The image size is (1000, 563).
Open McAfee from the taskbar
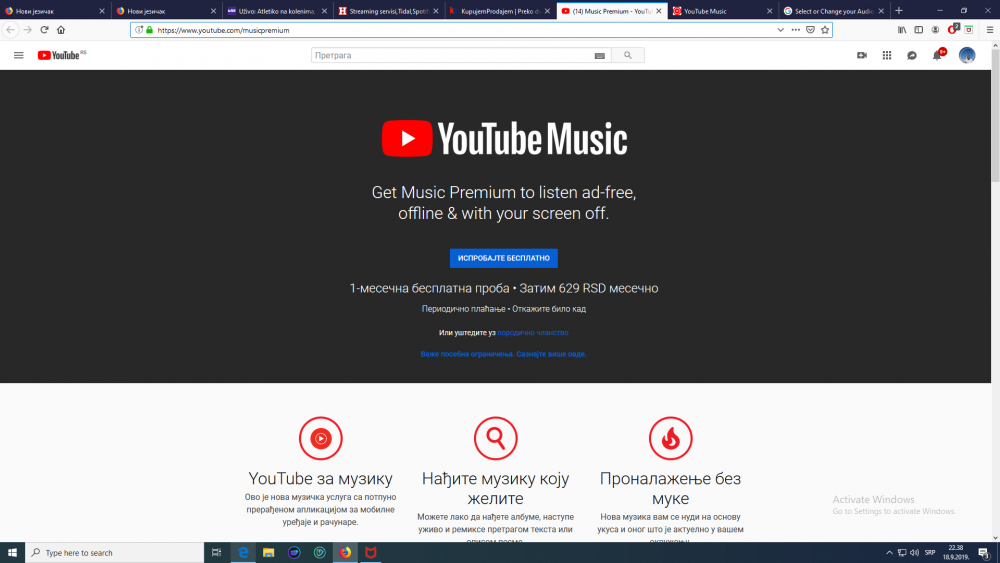pyautogui.click(x=371, y=553)
